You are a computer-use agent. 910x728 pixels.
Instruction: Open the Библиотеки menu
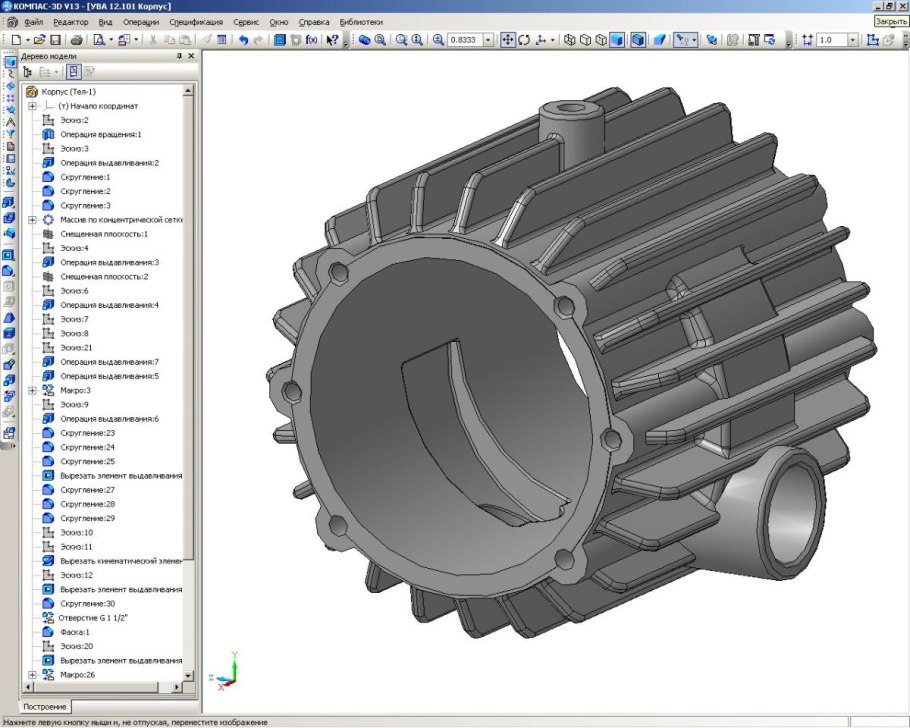coord(360,21)
